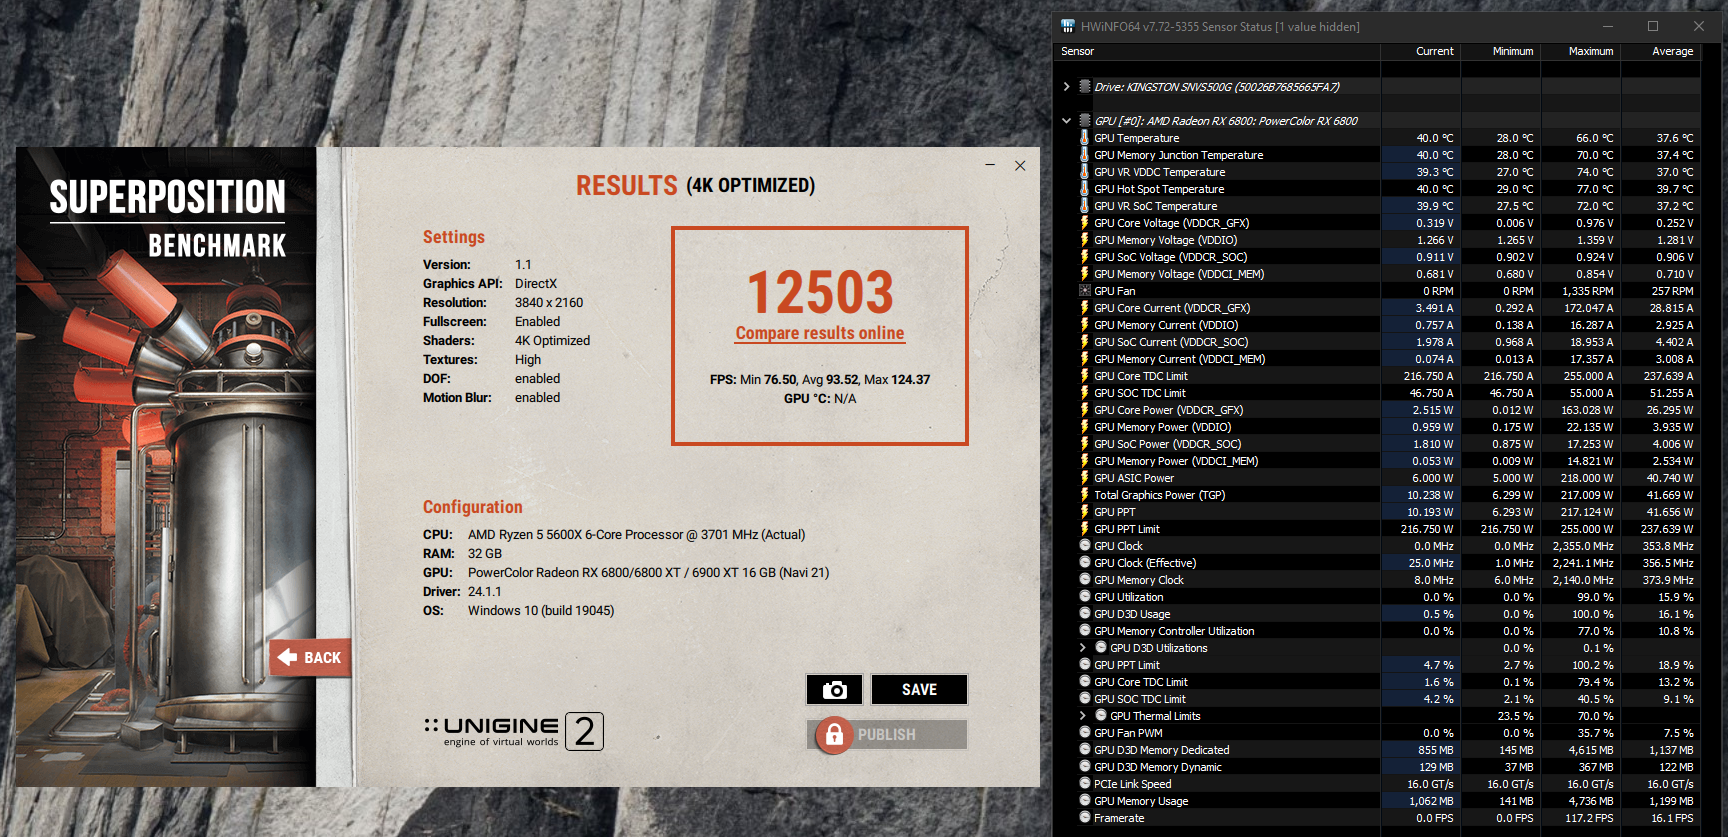Image resolution: width=1728 pixels, height=837 pixels.
Task: Close the Superposition results window
Action: pos(1020,165)
